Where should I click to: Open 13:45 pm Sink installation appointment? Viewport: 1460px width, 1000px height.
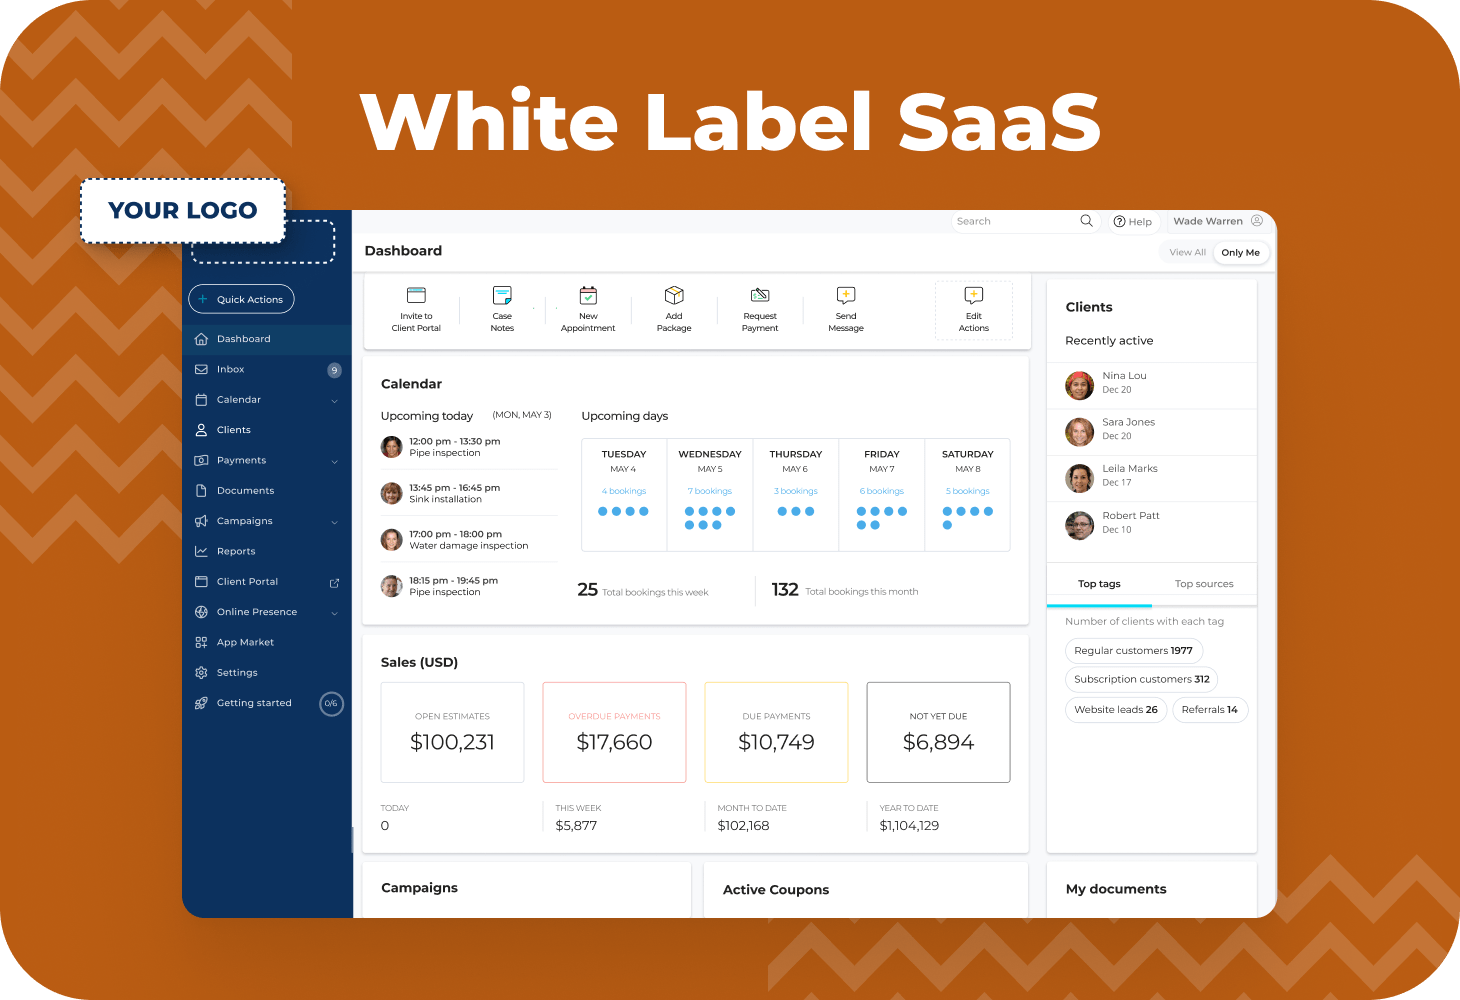click(x=468, y=493)
